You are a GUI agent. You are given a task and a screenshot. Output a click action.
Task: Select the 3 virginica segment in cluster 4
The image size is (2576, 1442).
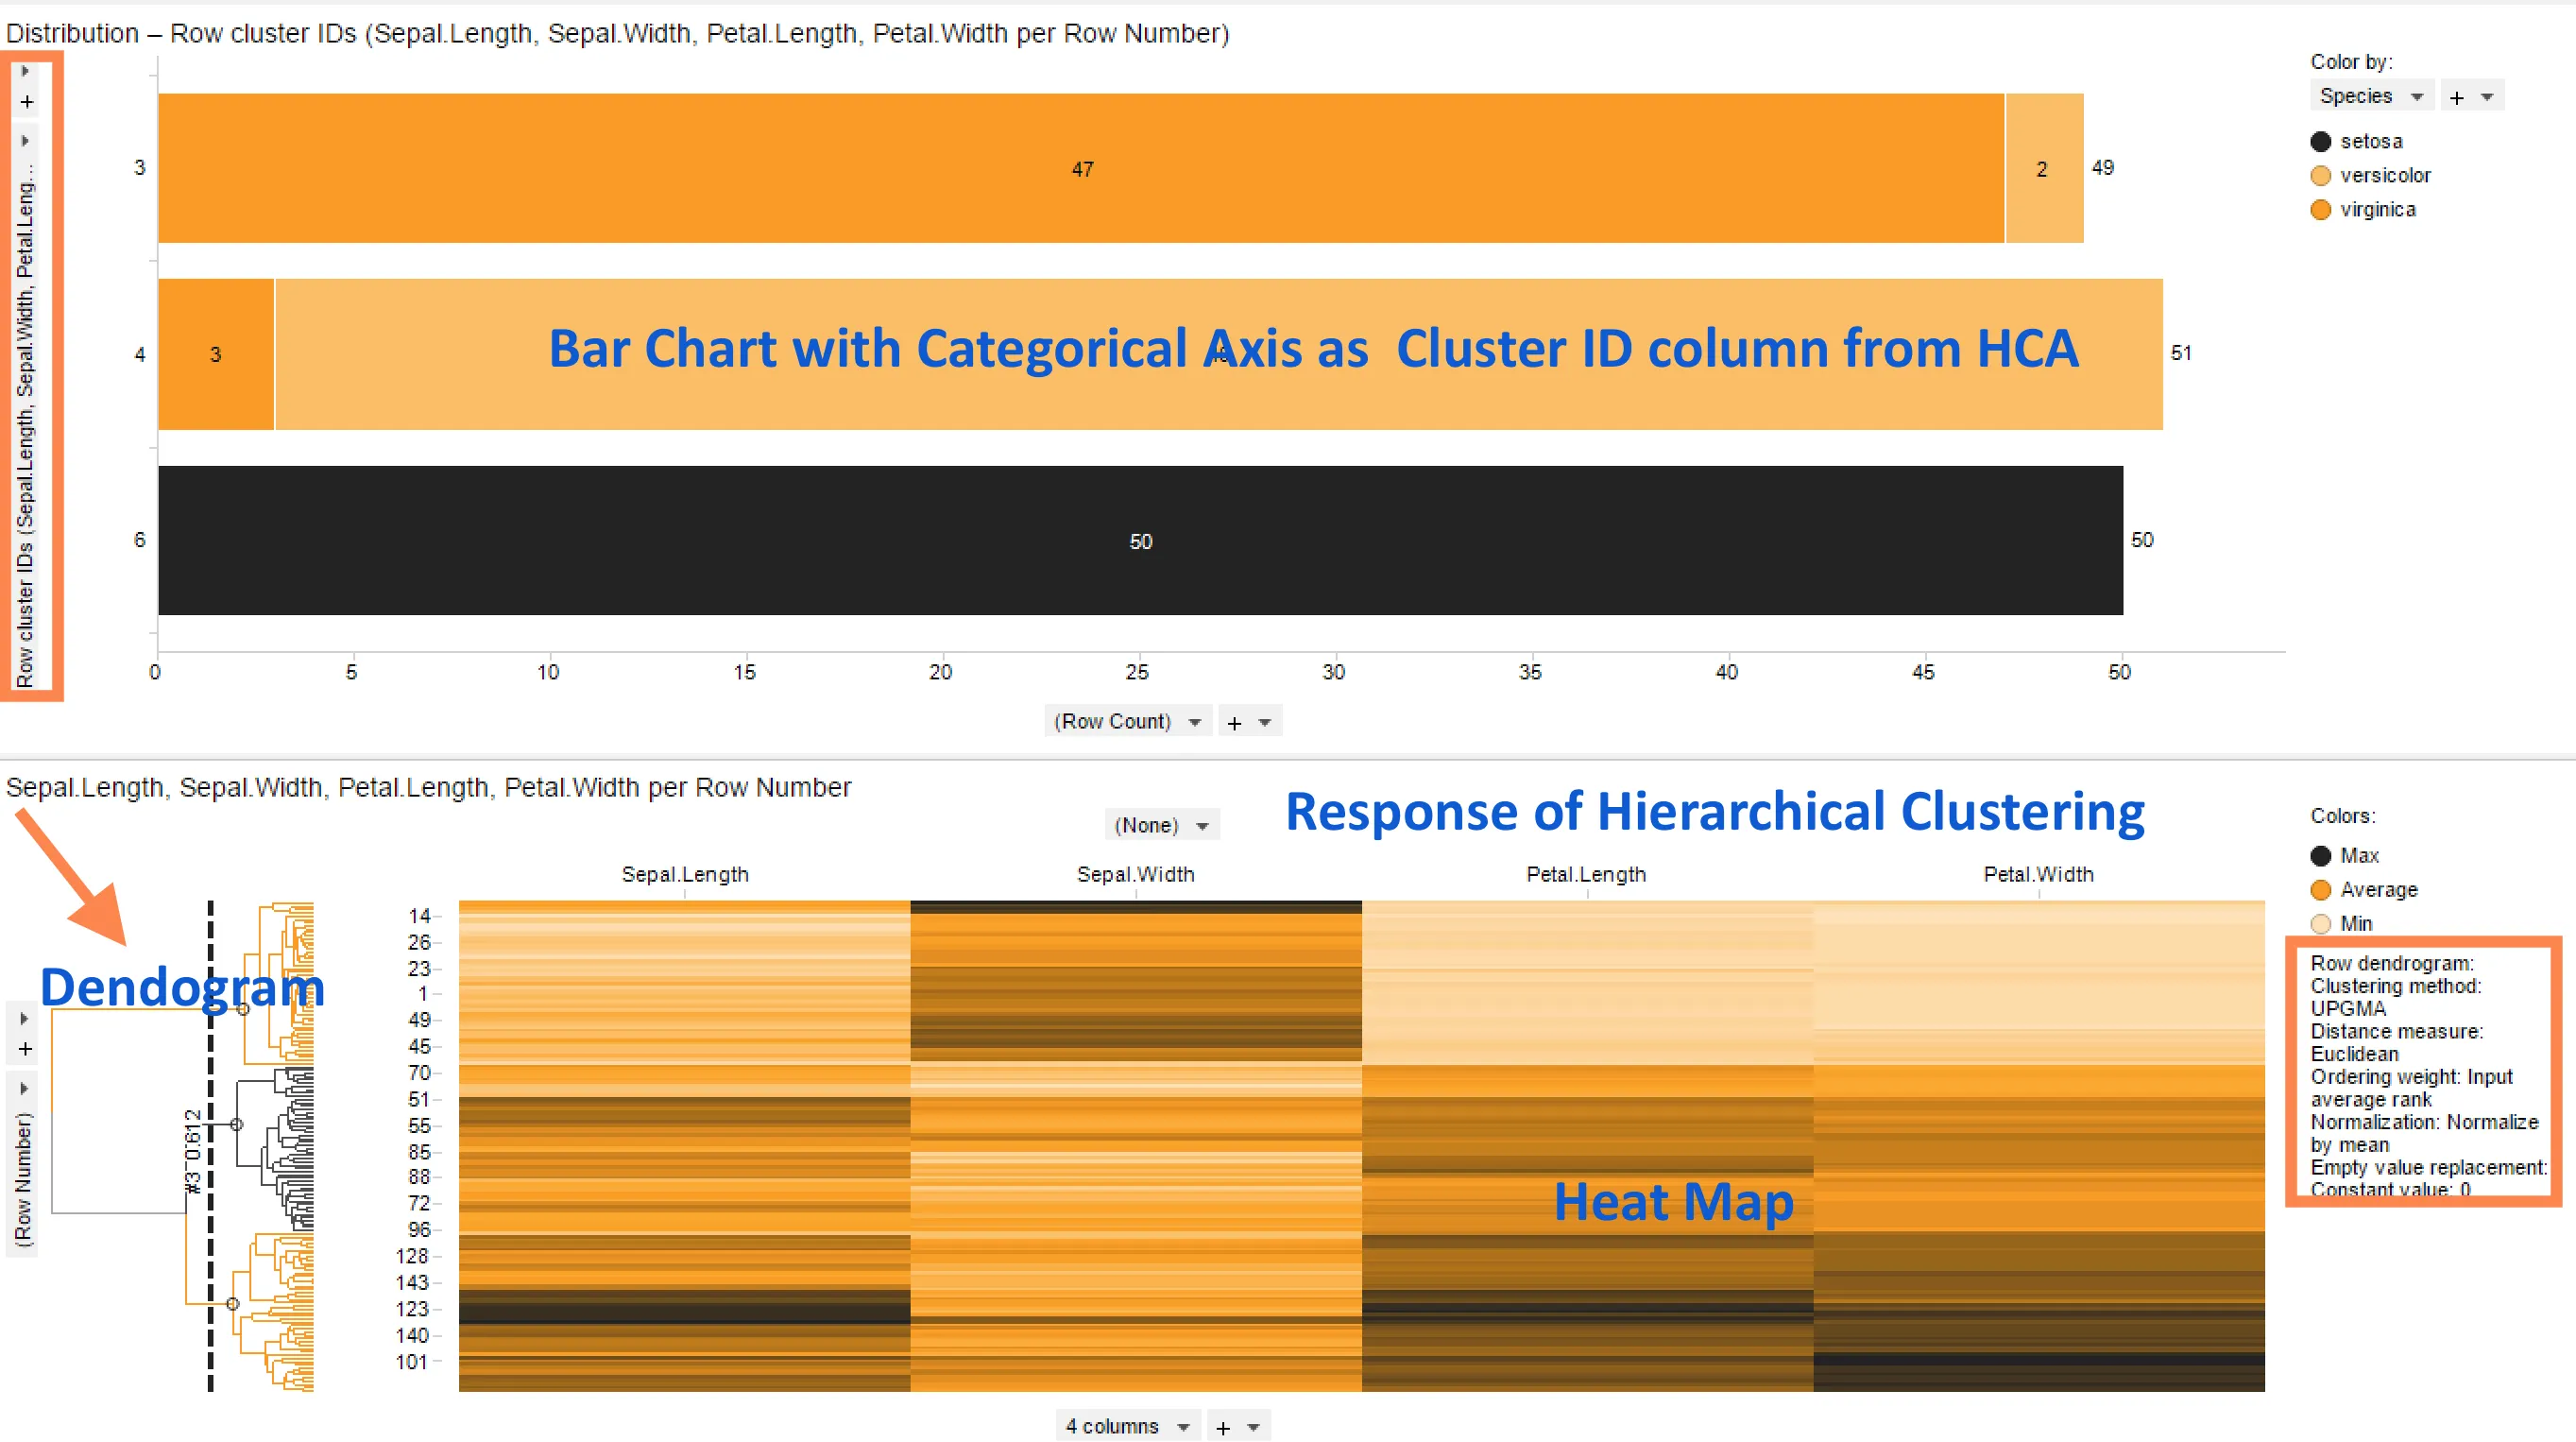215,354
